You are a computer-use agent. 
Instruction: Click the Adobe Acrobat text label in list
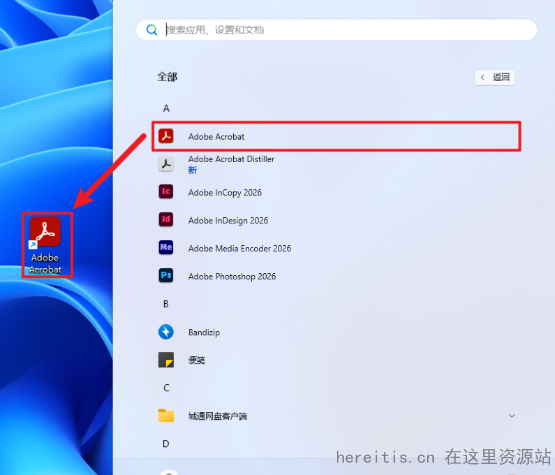pyautogui.click(x=216, y=137)
